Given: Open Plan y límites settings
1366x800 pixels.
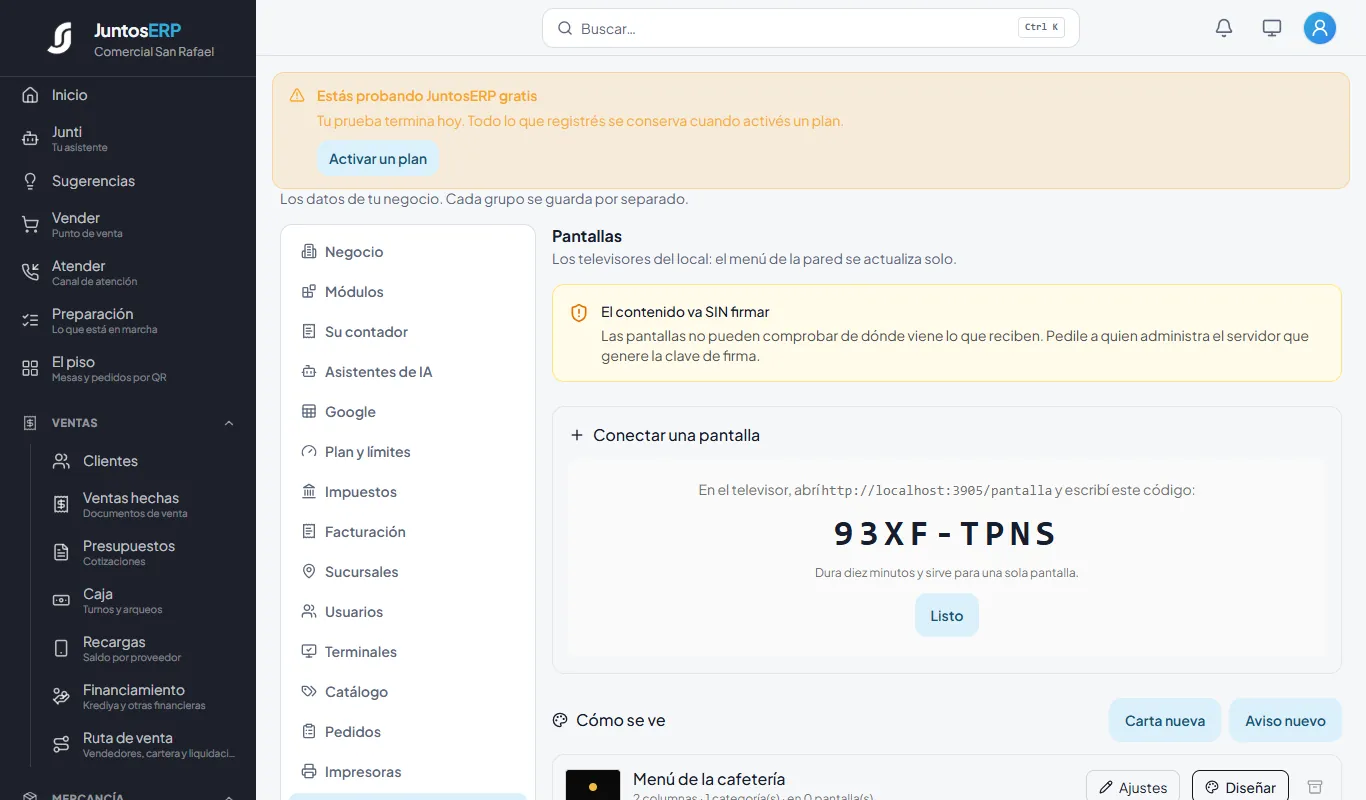Looking at the screenshot, I should click(408, 452).
